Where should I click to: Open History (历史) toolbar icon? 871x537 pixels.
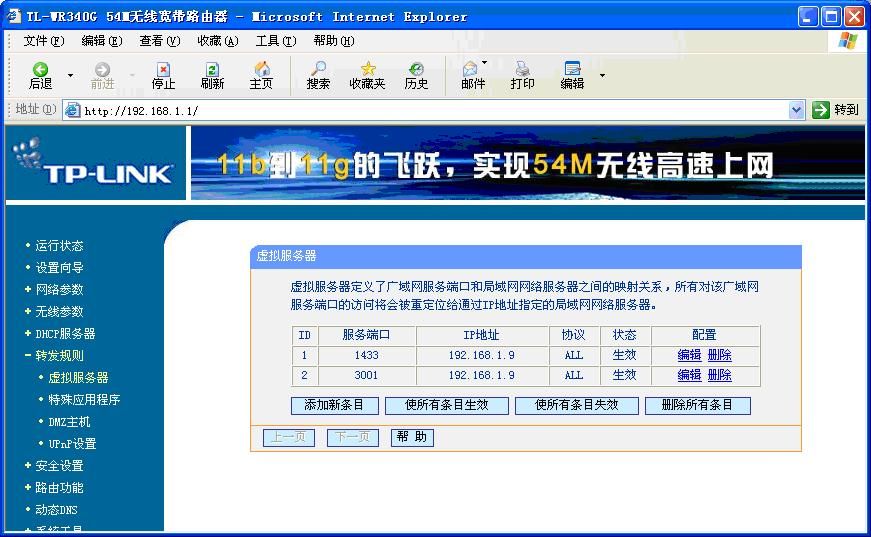[416, 69]
